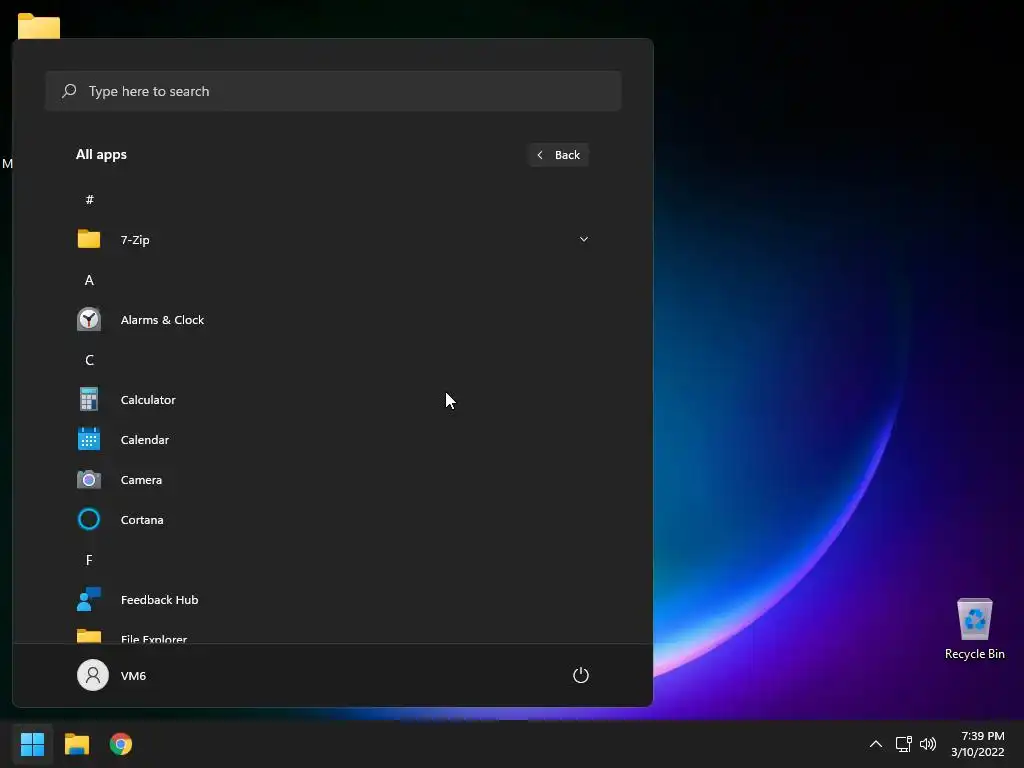This screenshot has height=768, width=1024.
Task: Open the Calendar app icon
Action: (89, 439)
